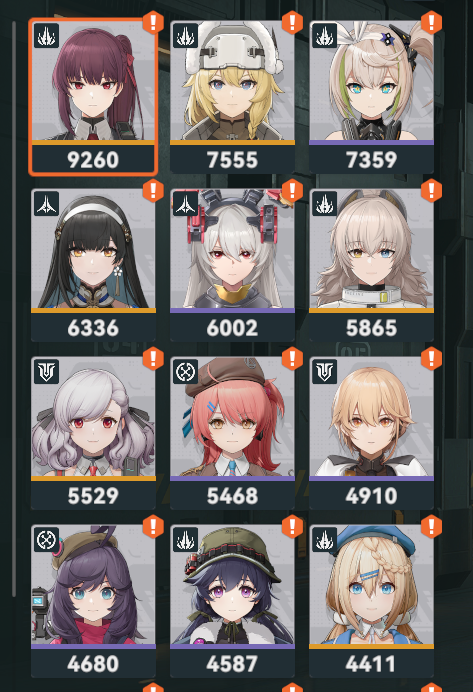Select the silver-haired character with power 6002
Viewport: 473px width, 692px height.
pyautogui.click(x=232, y=265)
